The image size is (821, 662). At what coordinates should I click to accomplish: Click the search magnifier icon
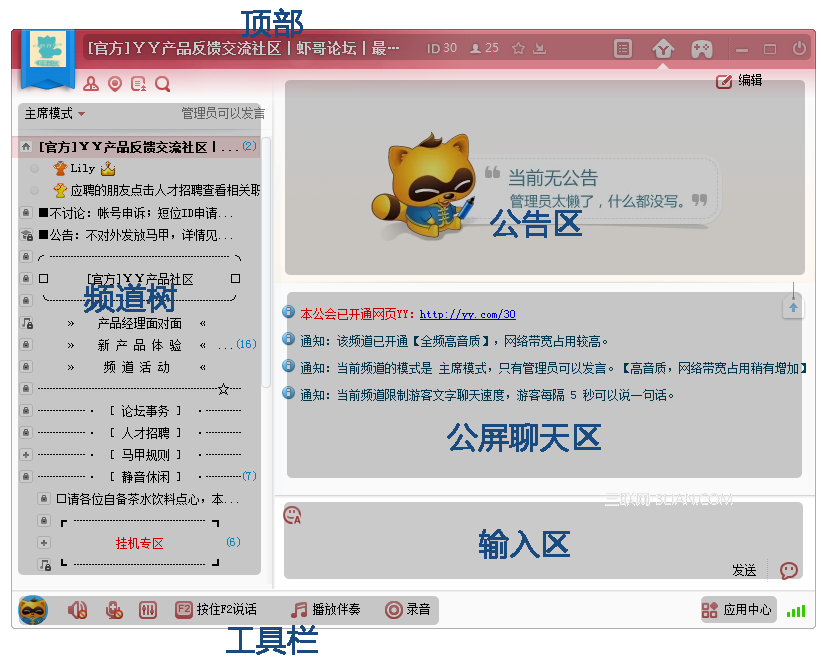[162, 84]
